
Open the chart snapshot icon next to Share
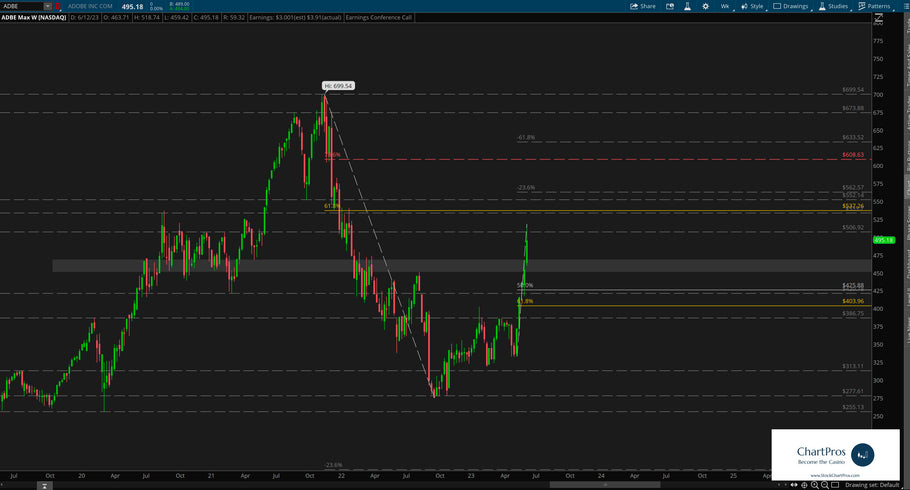point(670,6)
